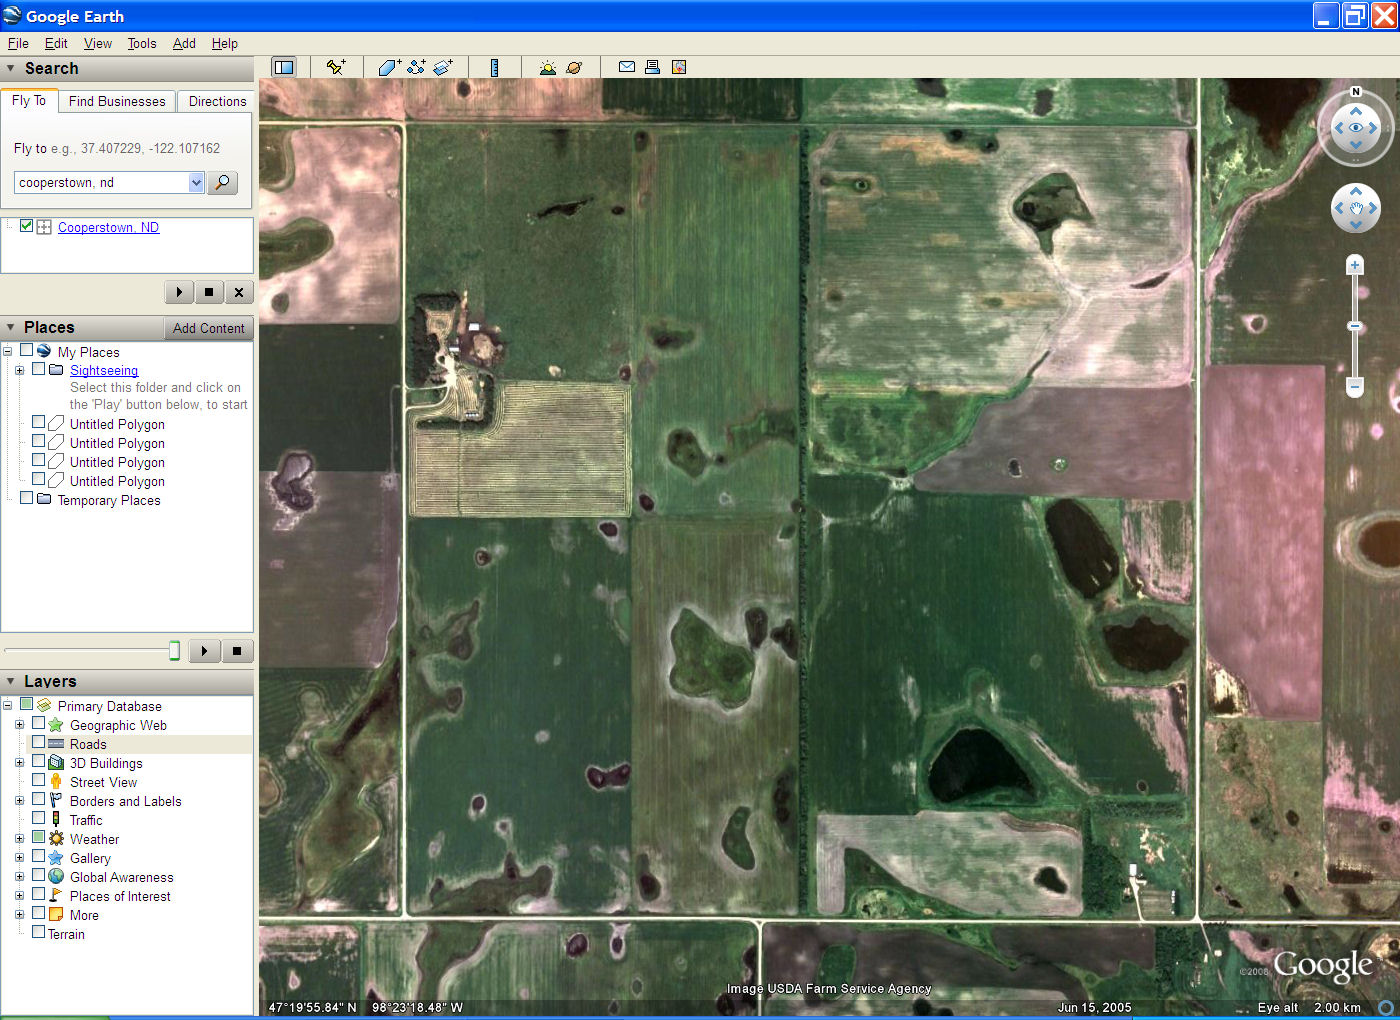Enable the Street View layer checkbox
Viewport: 1400px width, 1020px height.
(x=38, y=781)
